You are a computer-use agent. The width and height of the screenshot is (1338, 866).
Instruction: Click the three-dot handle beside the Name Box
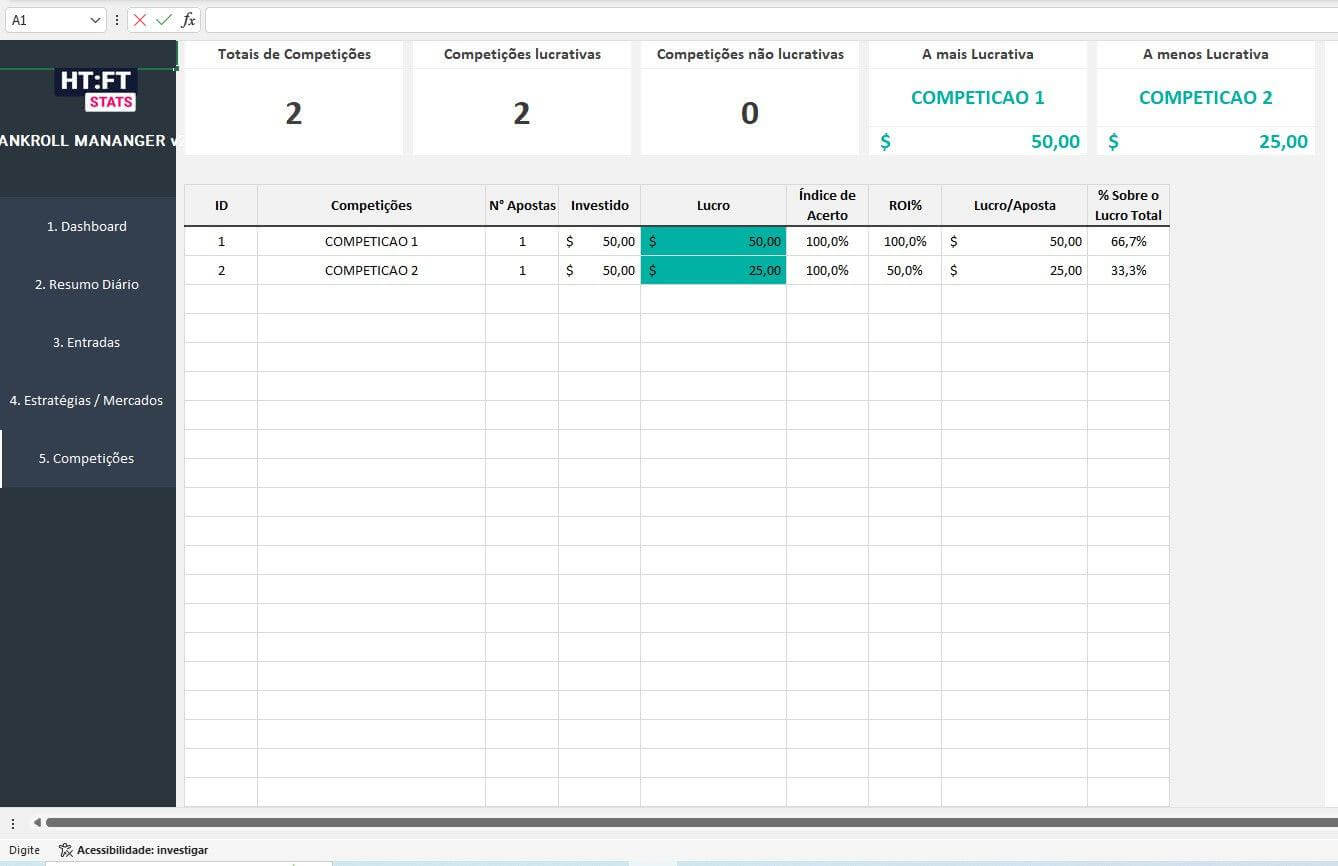[117, 20]
